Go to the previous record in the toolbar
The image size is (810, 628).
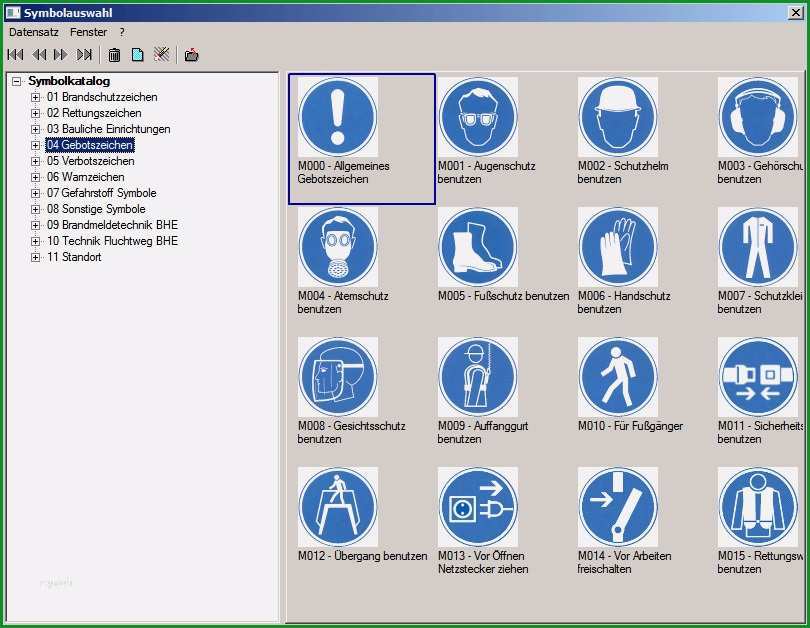[x=39, y=55]
